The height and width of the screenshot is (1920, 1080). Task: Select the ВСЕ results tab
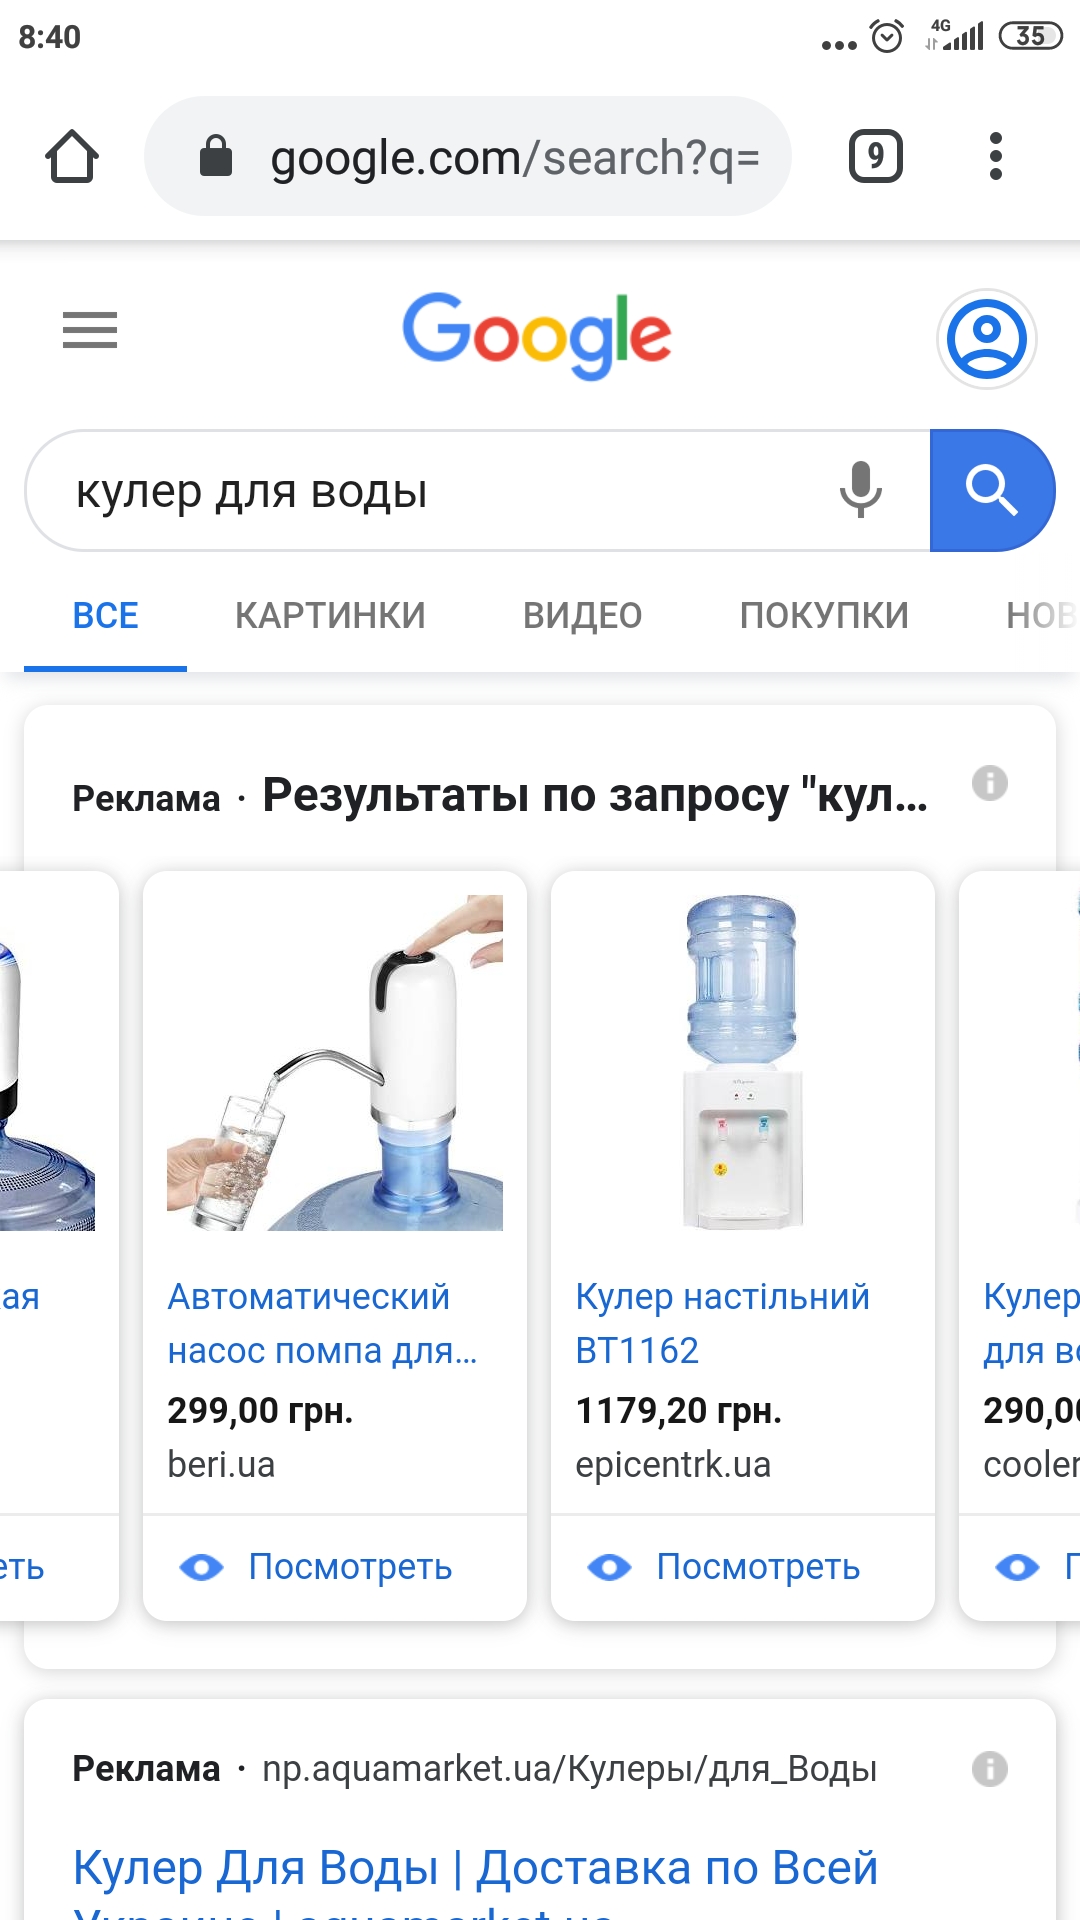pyautogui.click(x=106, y=615)
